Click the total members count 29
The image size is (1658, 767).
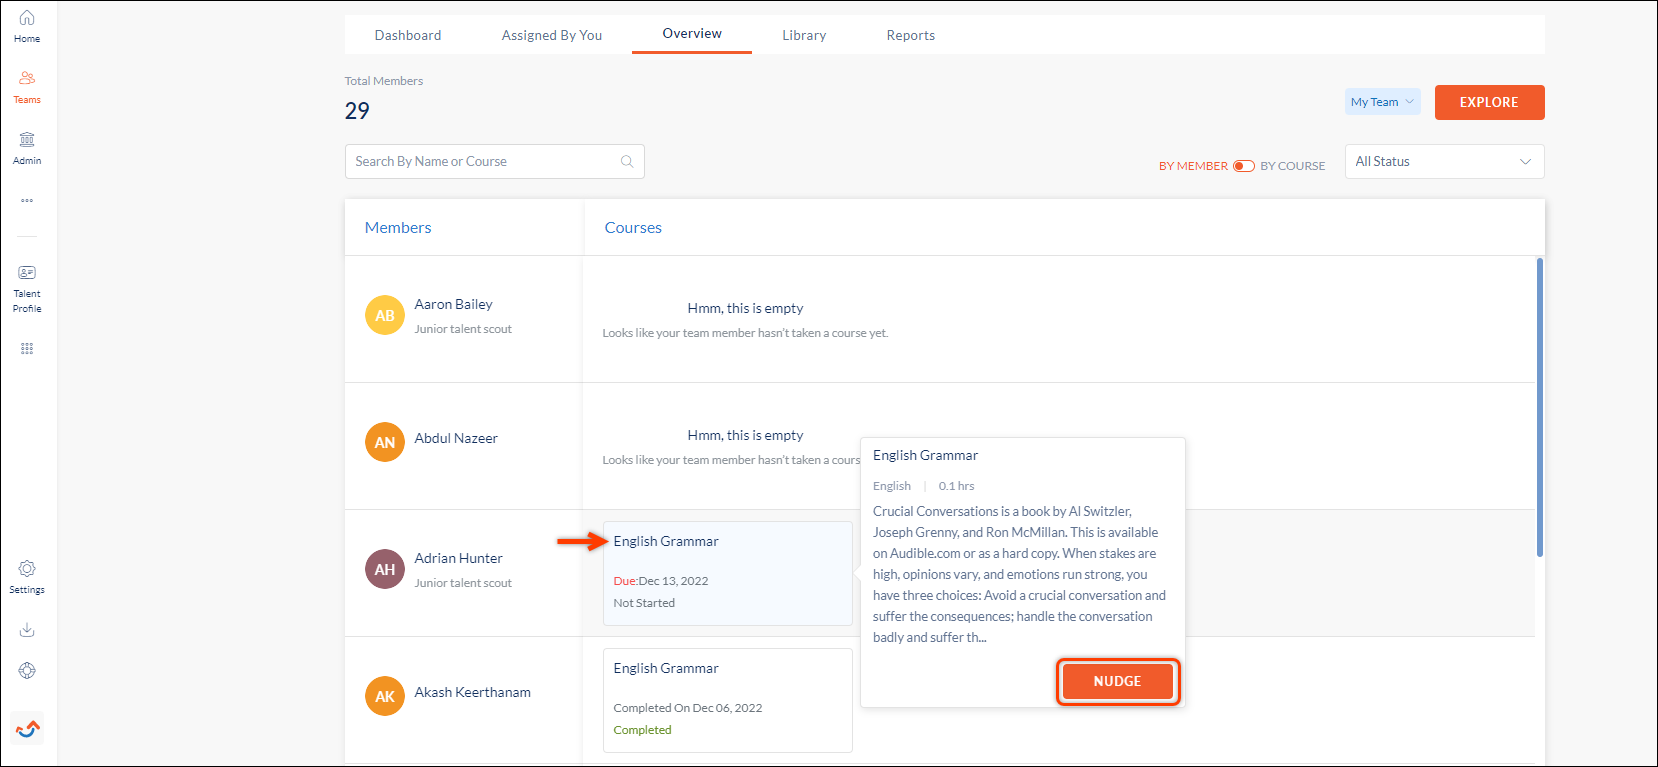pos(357,111)
